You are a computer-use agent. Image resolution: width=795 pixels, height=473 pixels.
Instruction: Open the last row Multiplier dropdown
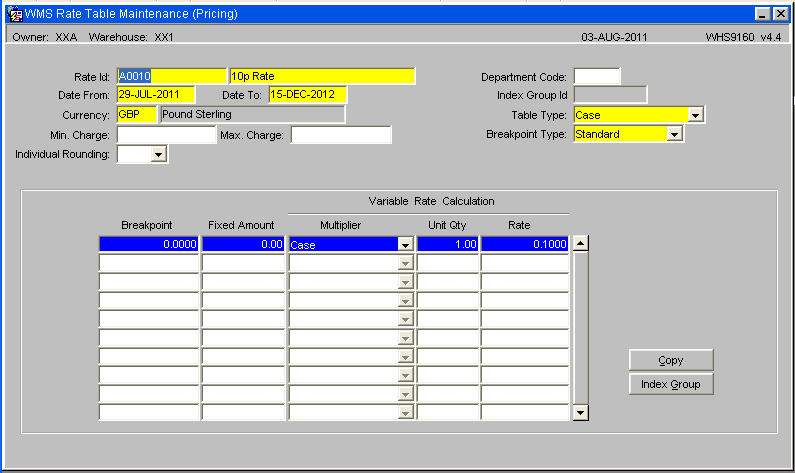point(405,413)
